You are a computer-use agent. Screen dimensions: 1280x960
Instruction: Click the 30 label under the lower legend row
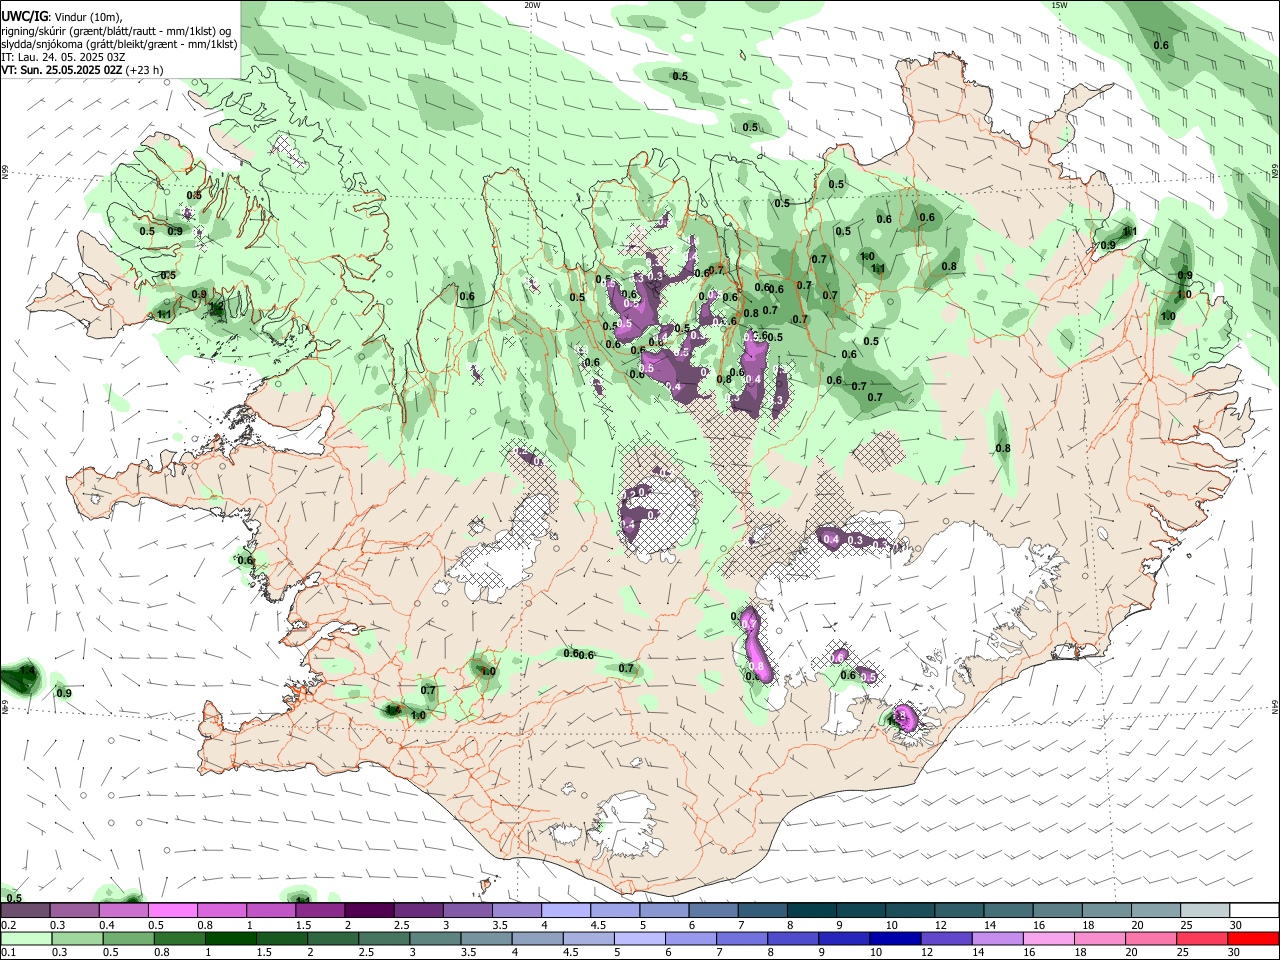tap(1233, 953)
